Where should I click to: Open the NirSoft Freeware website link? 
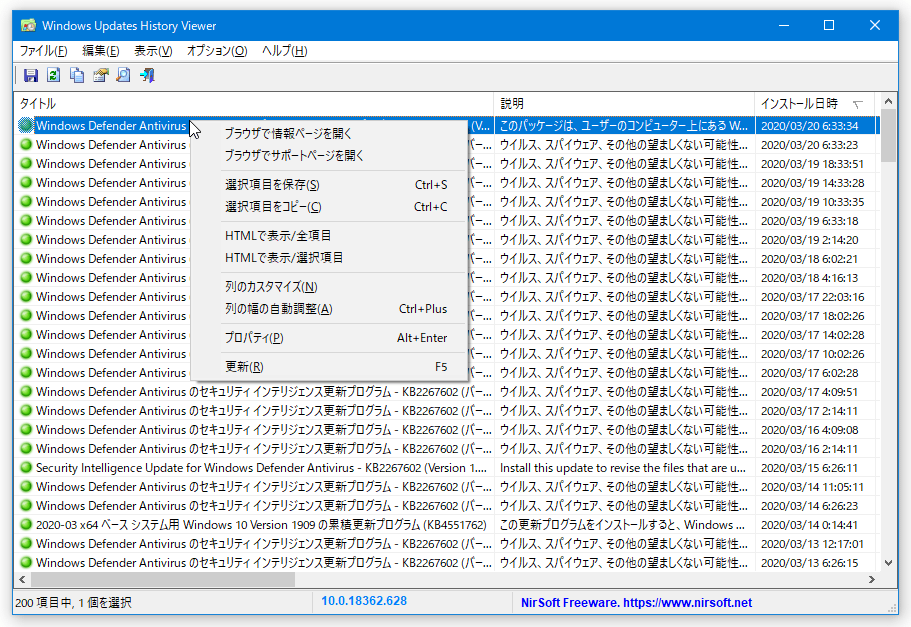pos(636,603)
